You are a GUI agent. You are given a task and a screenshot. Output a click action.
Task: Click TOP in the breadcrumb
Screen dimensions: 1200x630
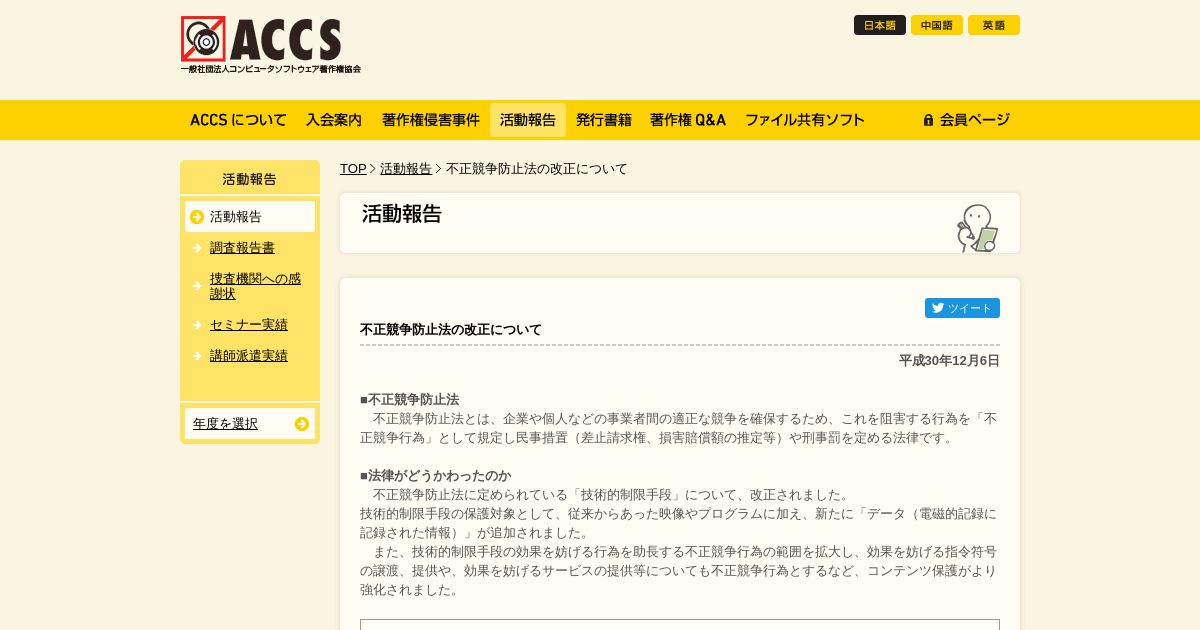point(353,169)
